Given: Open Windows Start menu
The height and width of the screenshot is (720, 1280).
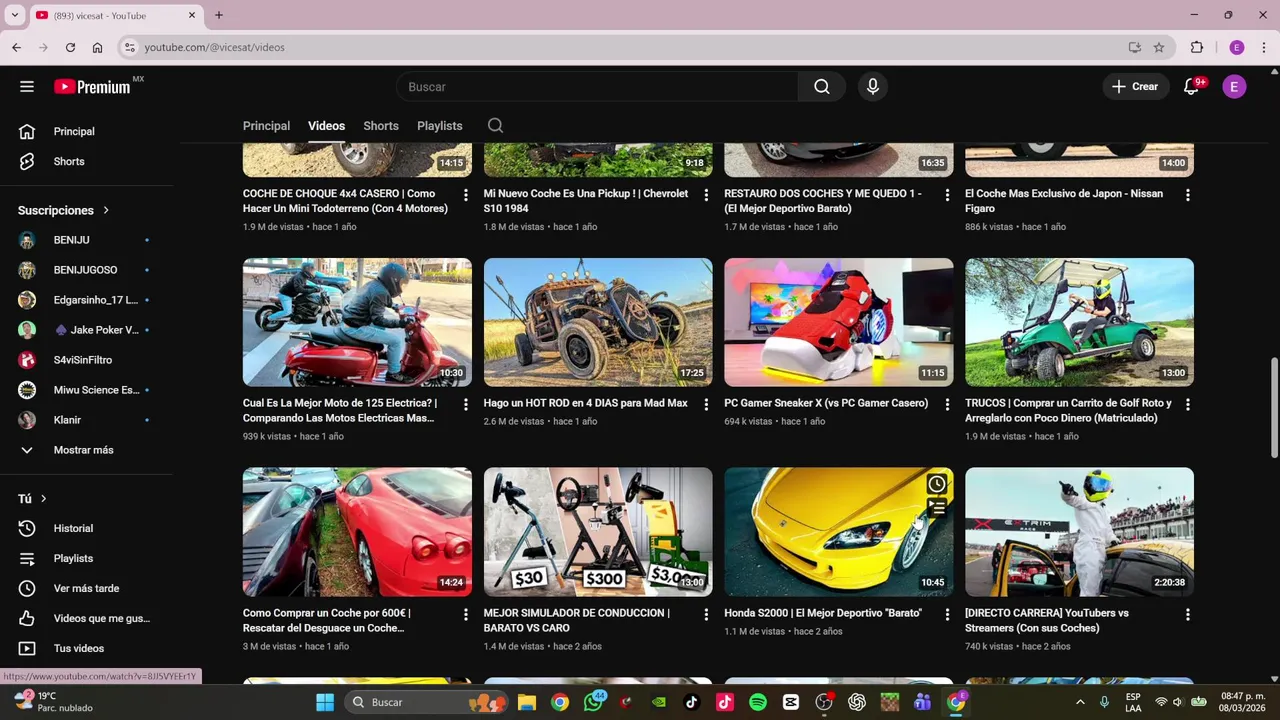Looking at the screenshot, I should (x=325, y=702).
